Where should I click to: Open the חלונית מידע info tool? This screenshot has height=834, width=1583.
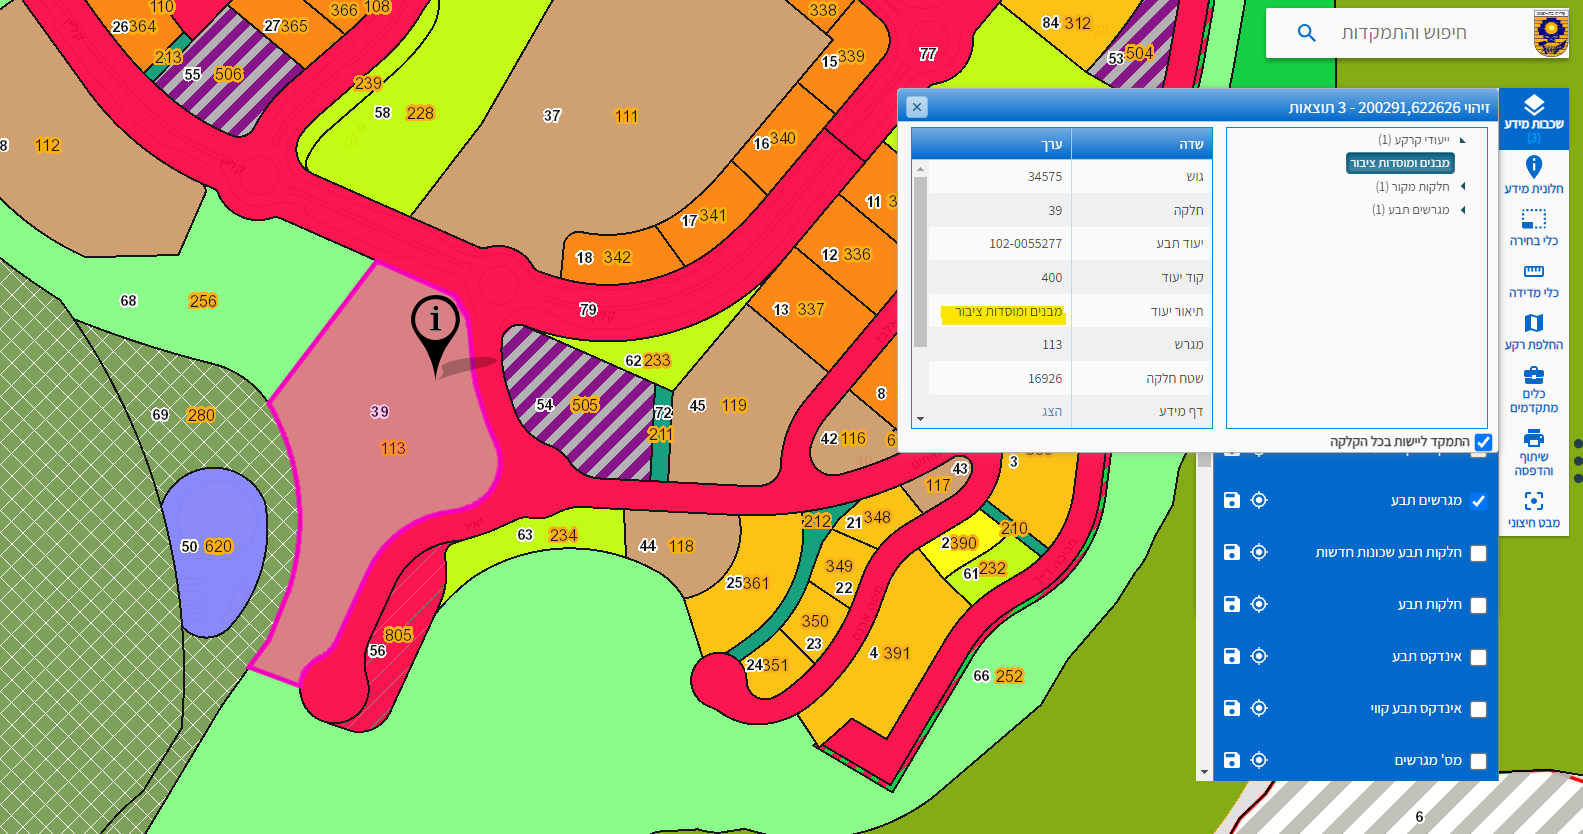[1533, 174]
